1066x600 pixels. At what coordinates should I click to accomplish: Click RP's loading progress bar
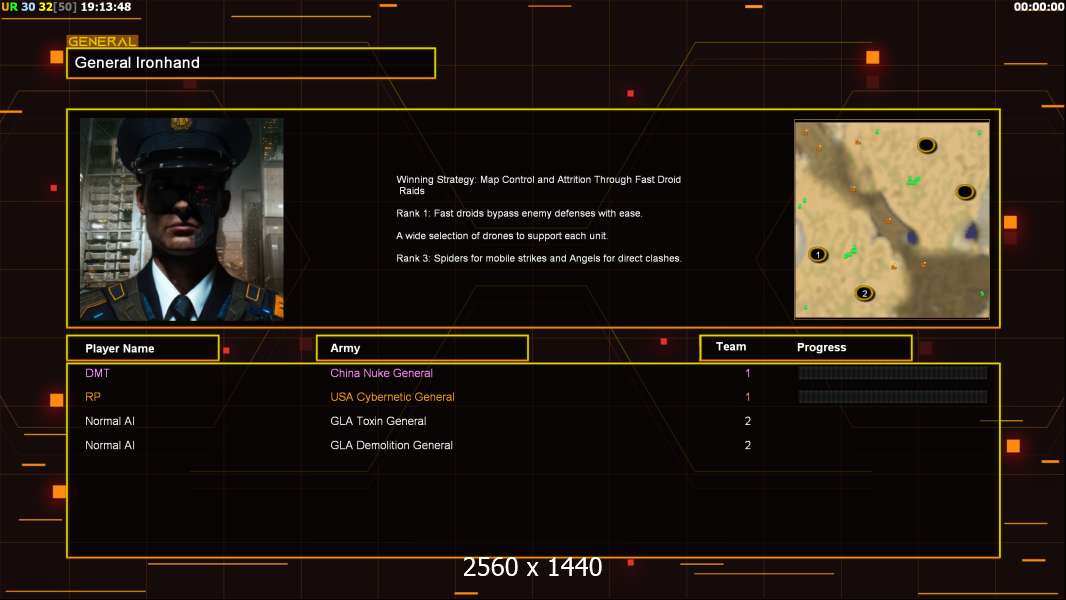click(x=893, y=396)
